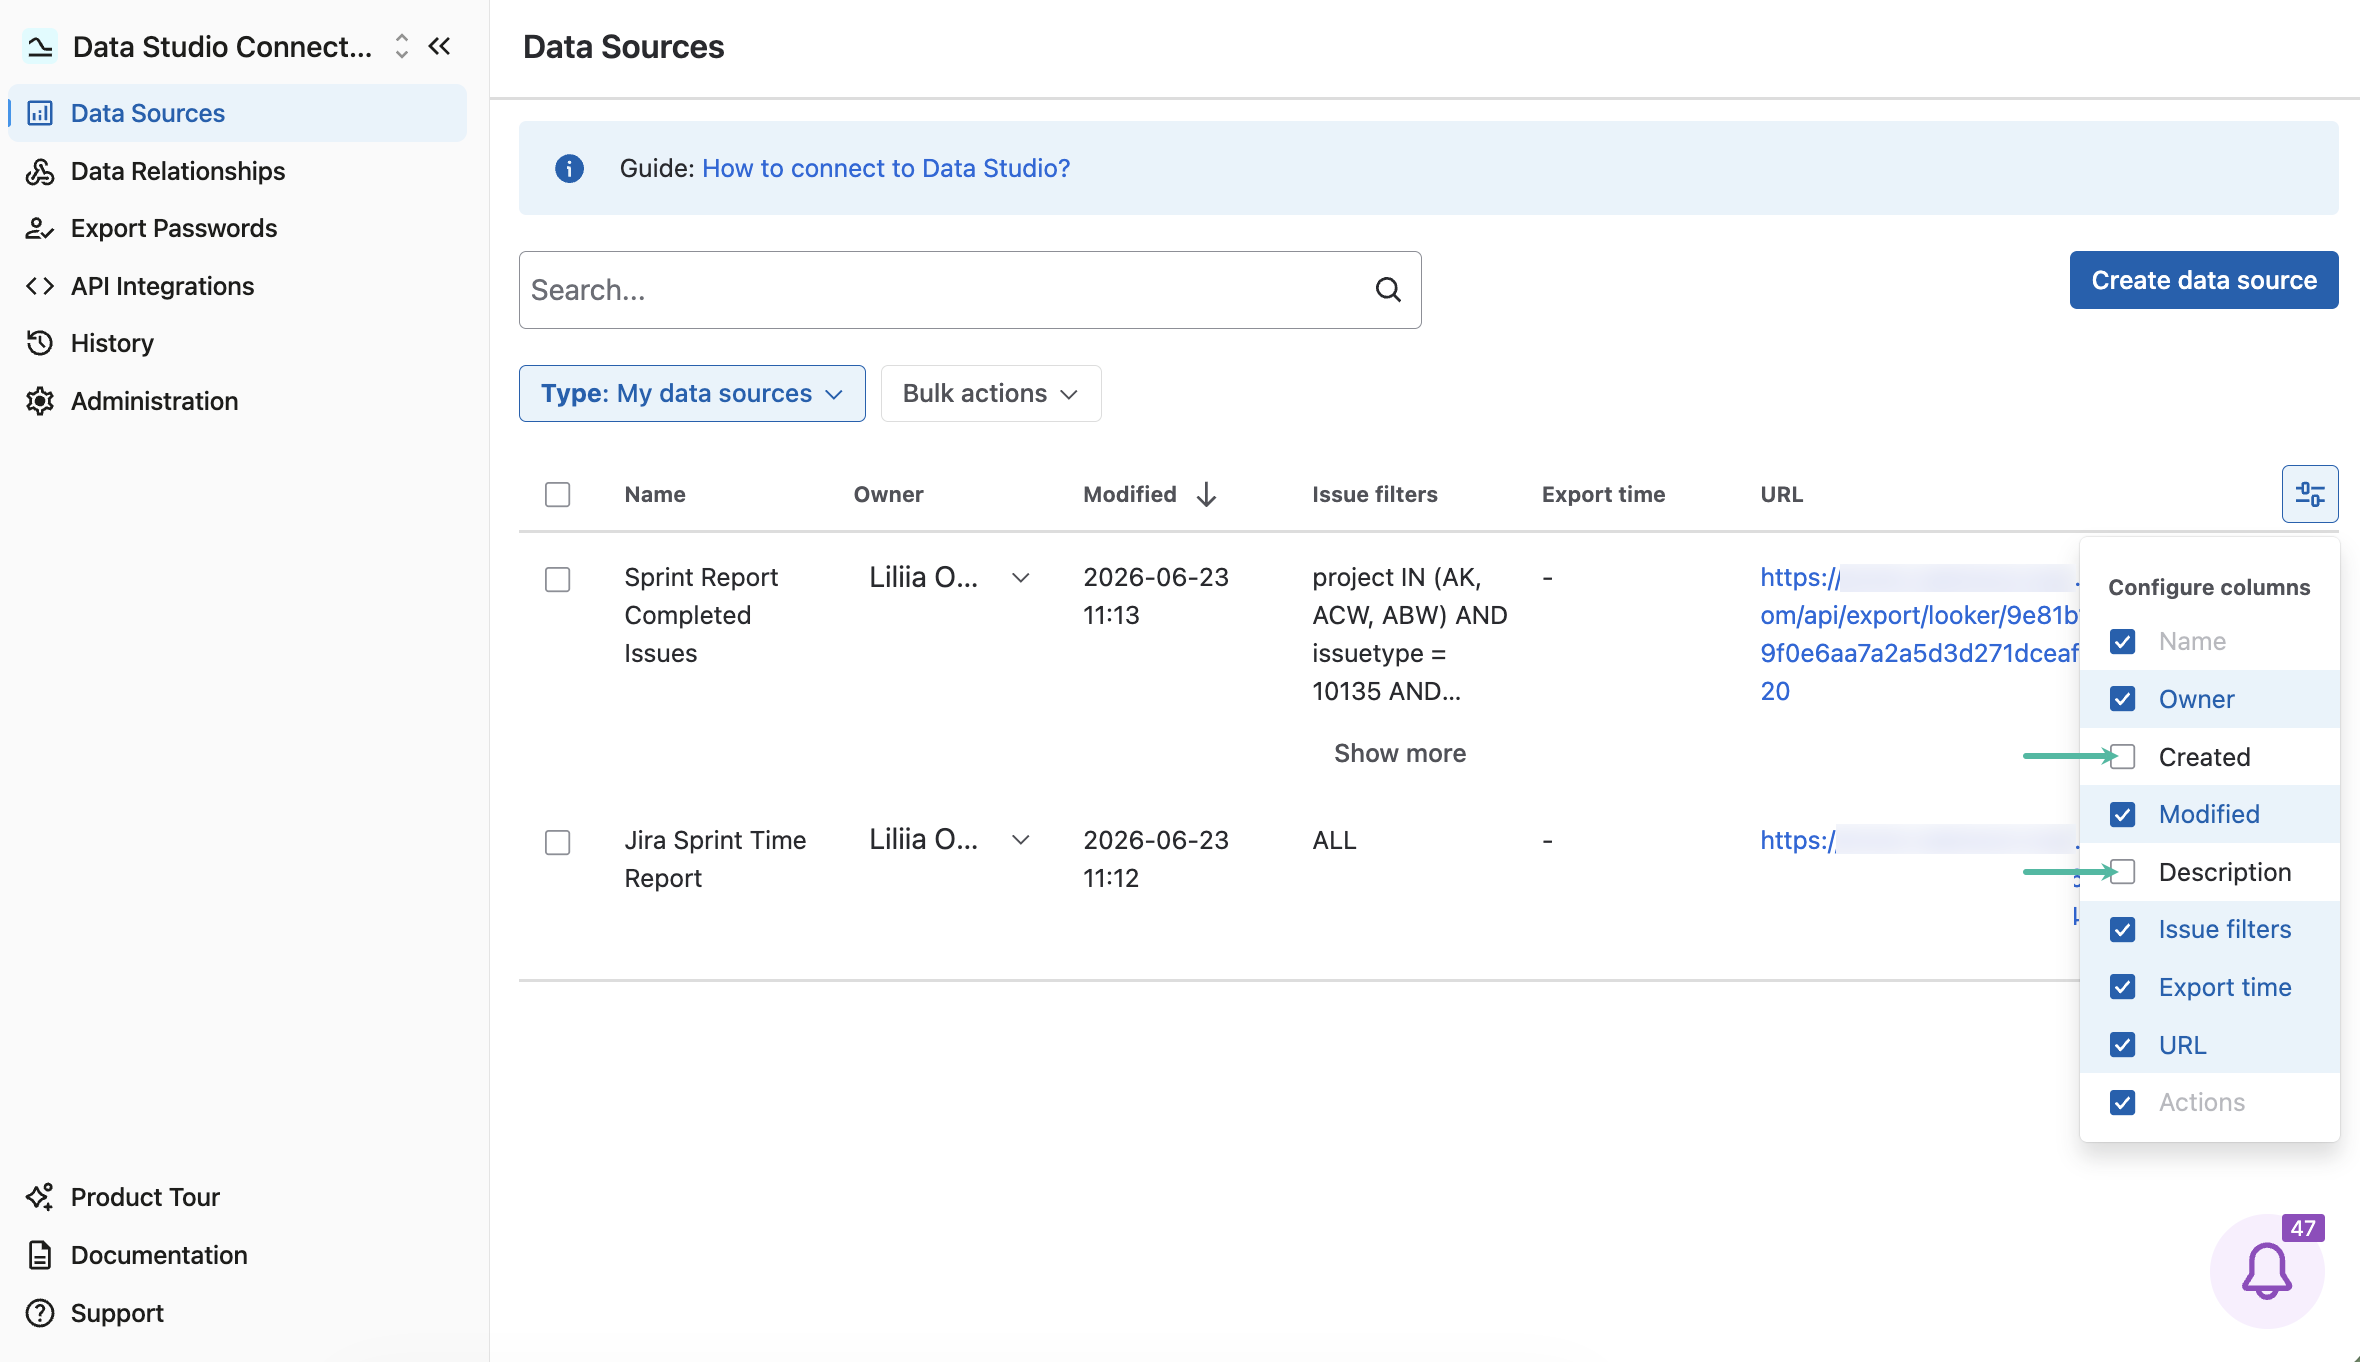This screenshot has height=1362, width=2360.
Task: Click the ALL issue filter cell
Action: [x=1334, y=840]
